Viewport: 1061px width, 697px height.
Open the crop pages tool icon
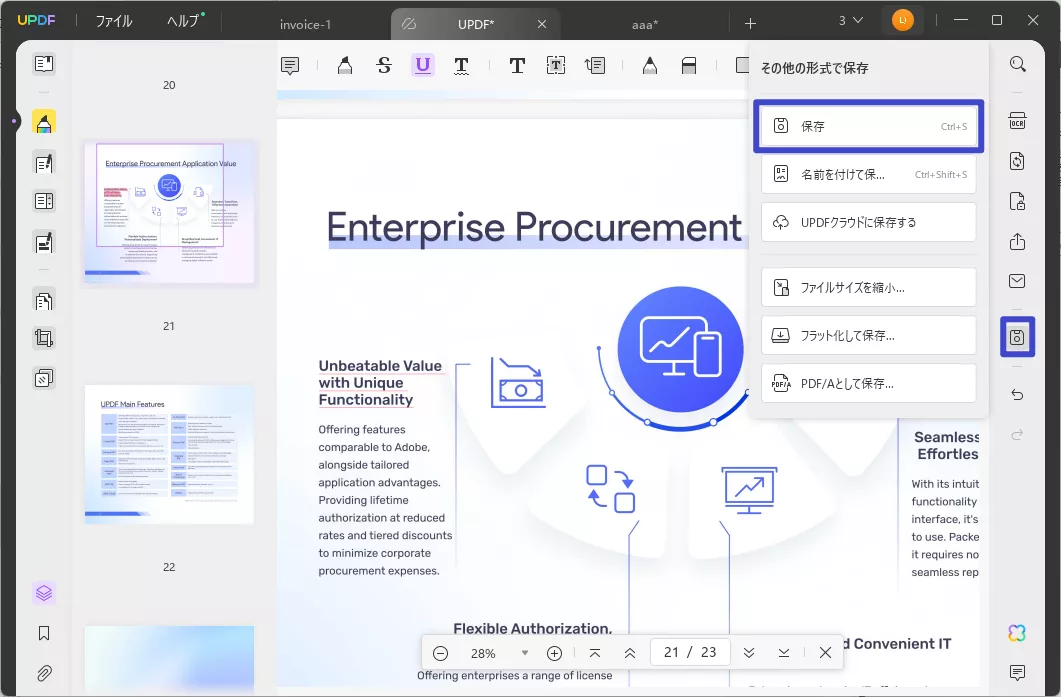[x=44, y=338]
